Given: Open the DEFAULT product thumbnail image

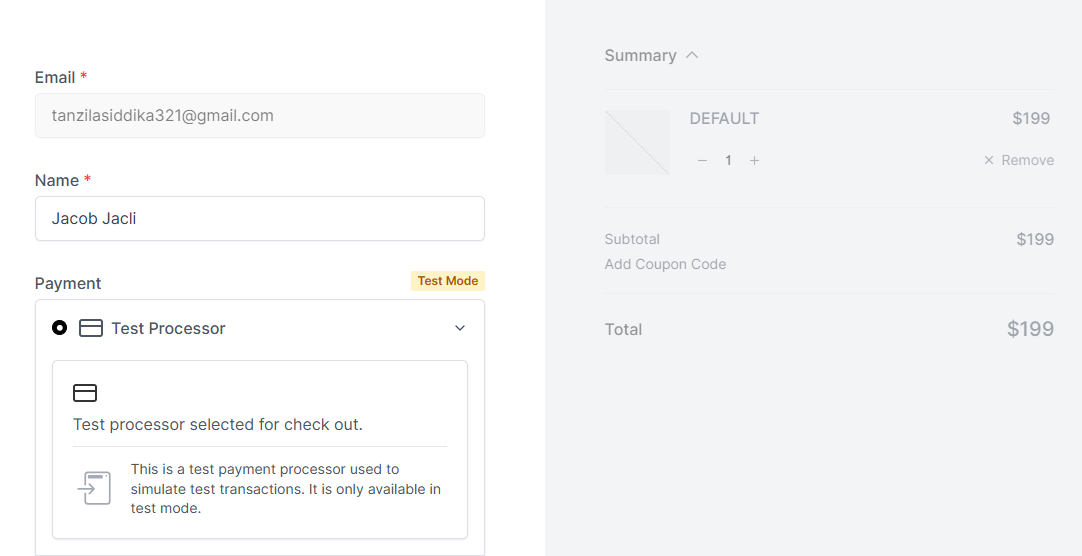Looking at the screenshot, I should click(x=637, y=142).
